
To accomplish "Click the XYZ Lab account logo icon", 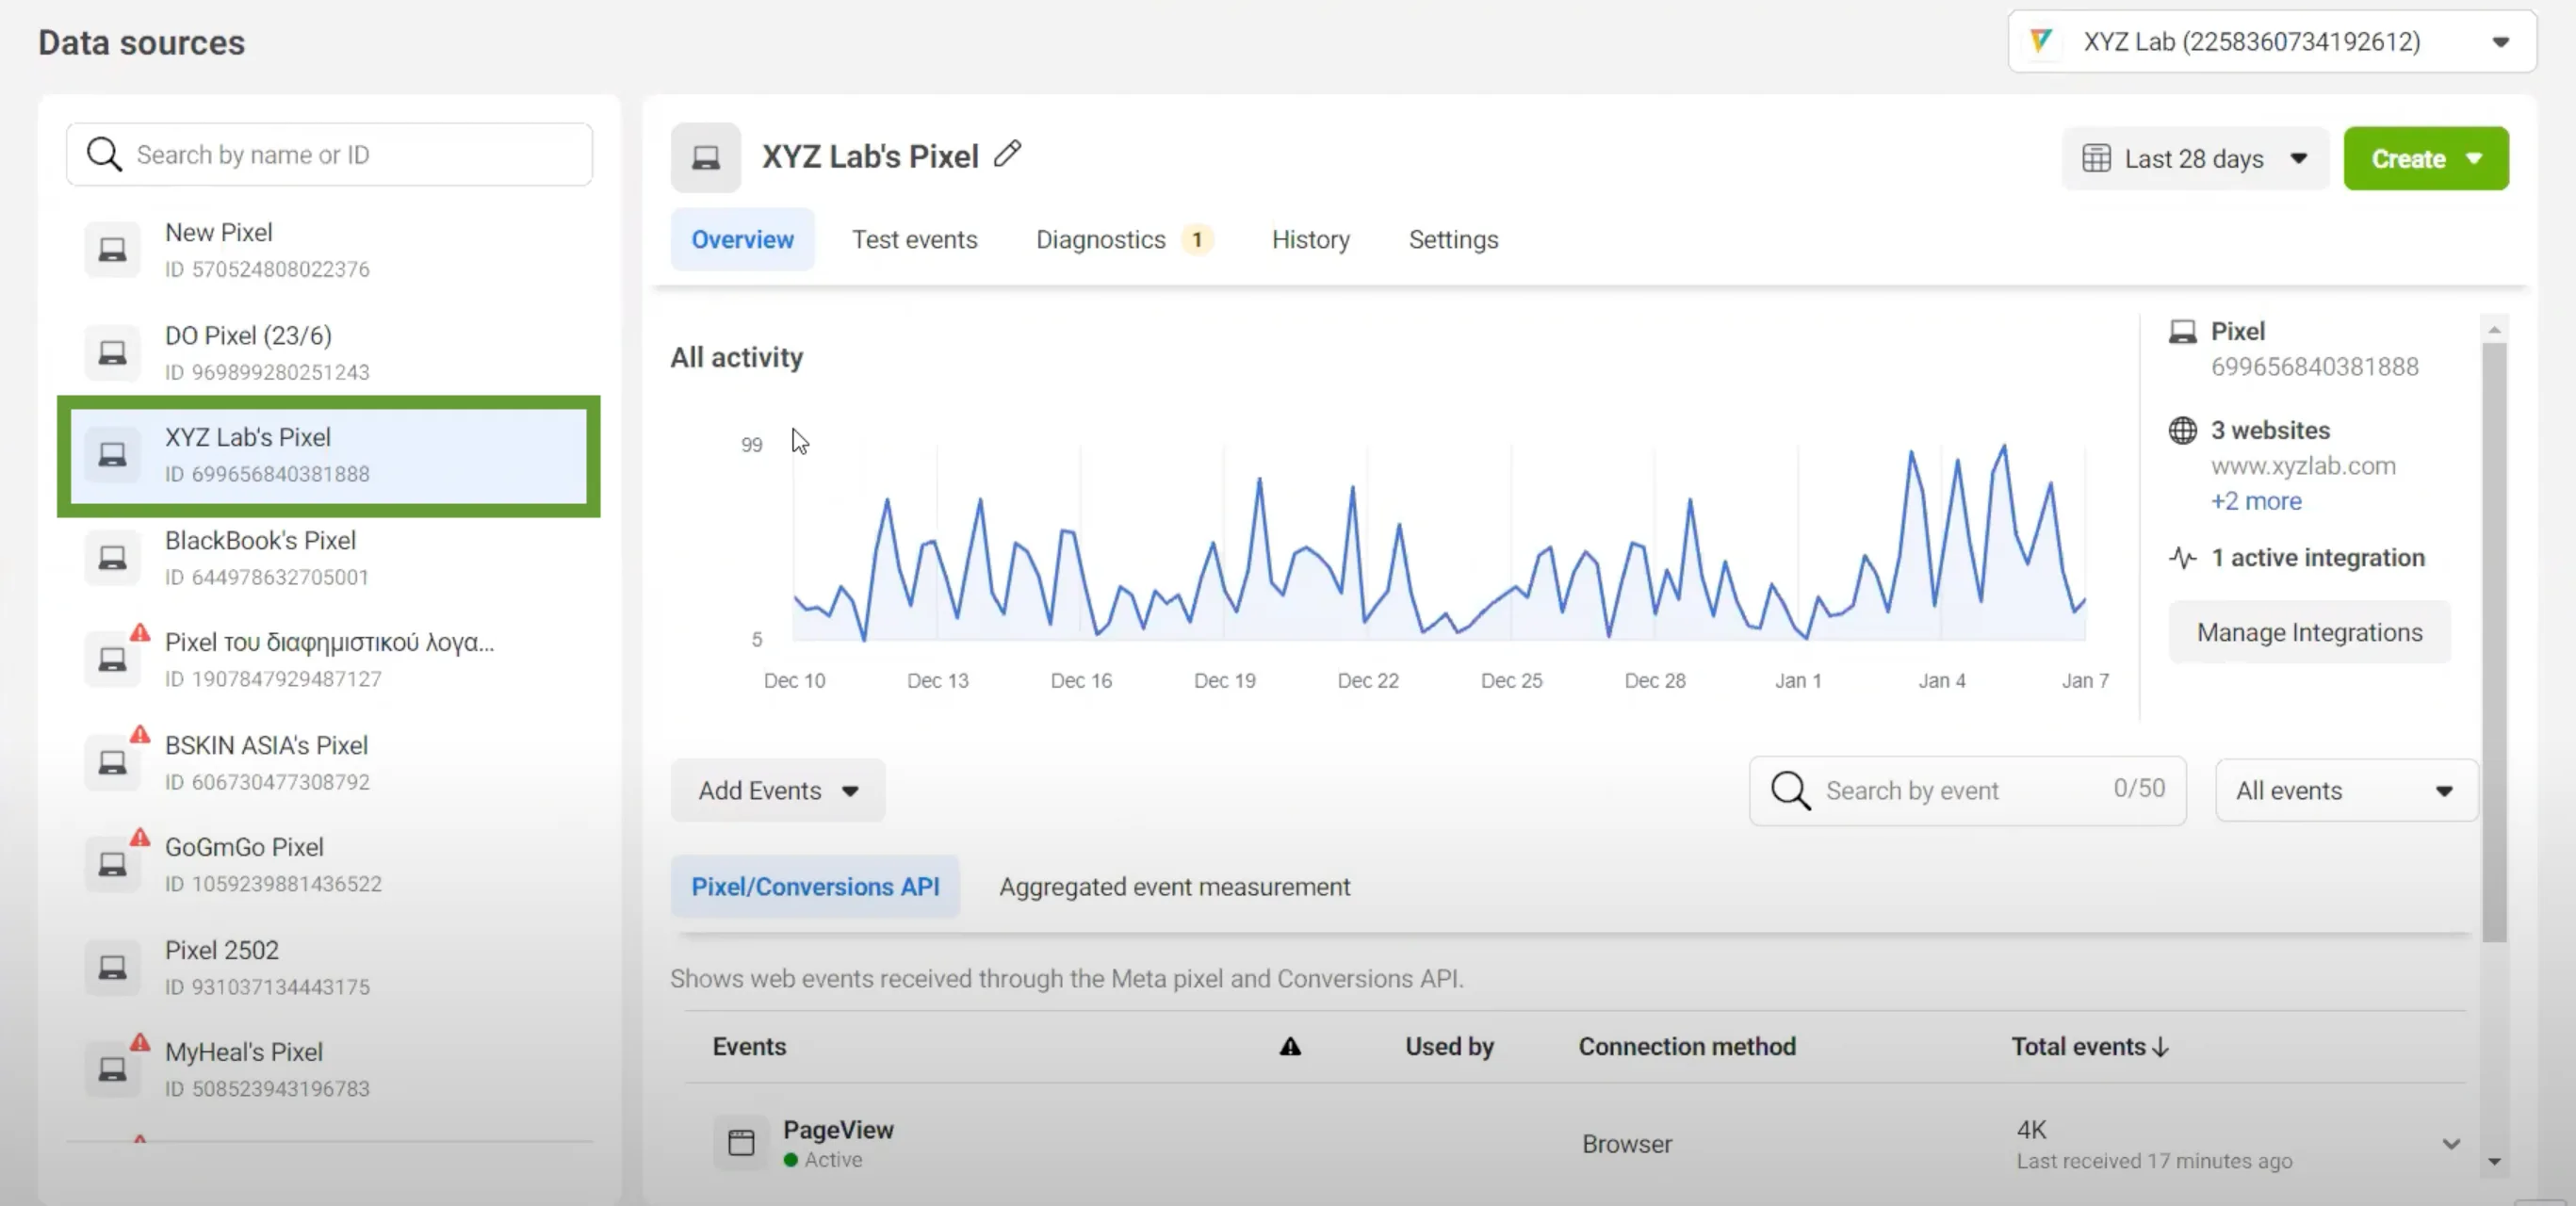I will (x=2041, y=41).
